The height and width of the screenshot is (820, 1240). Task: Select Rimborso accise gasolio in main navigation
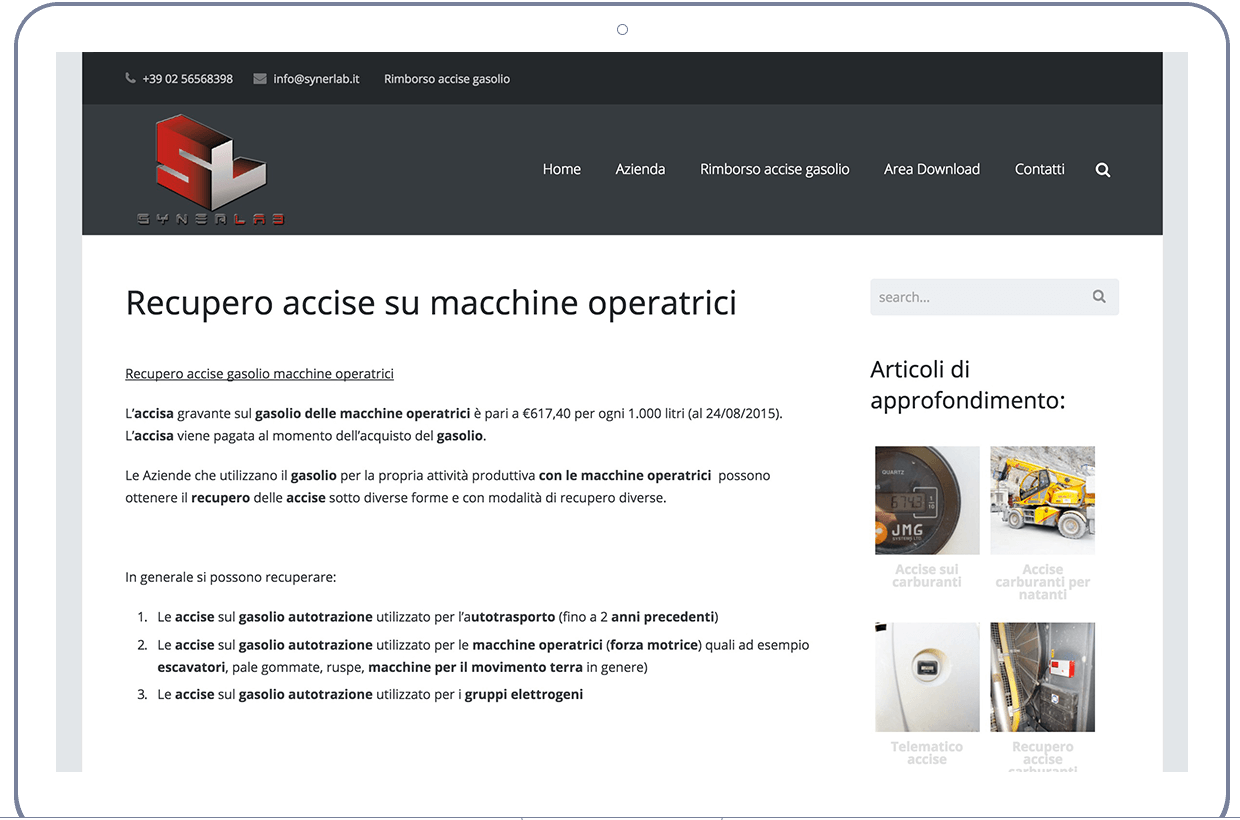(774, 169)
